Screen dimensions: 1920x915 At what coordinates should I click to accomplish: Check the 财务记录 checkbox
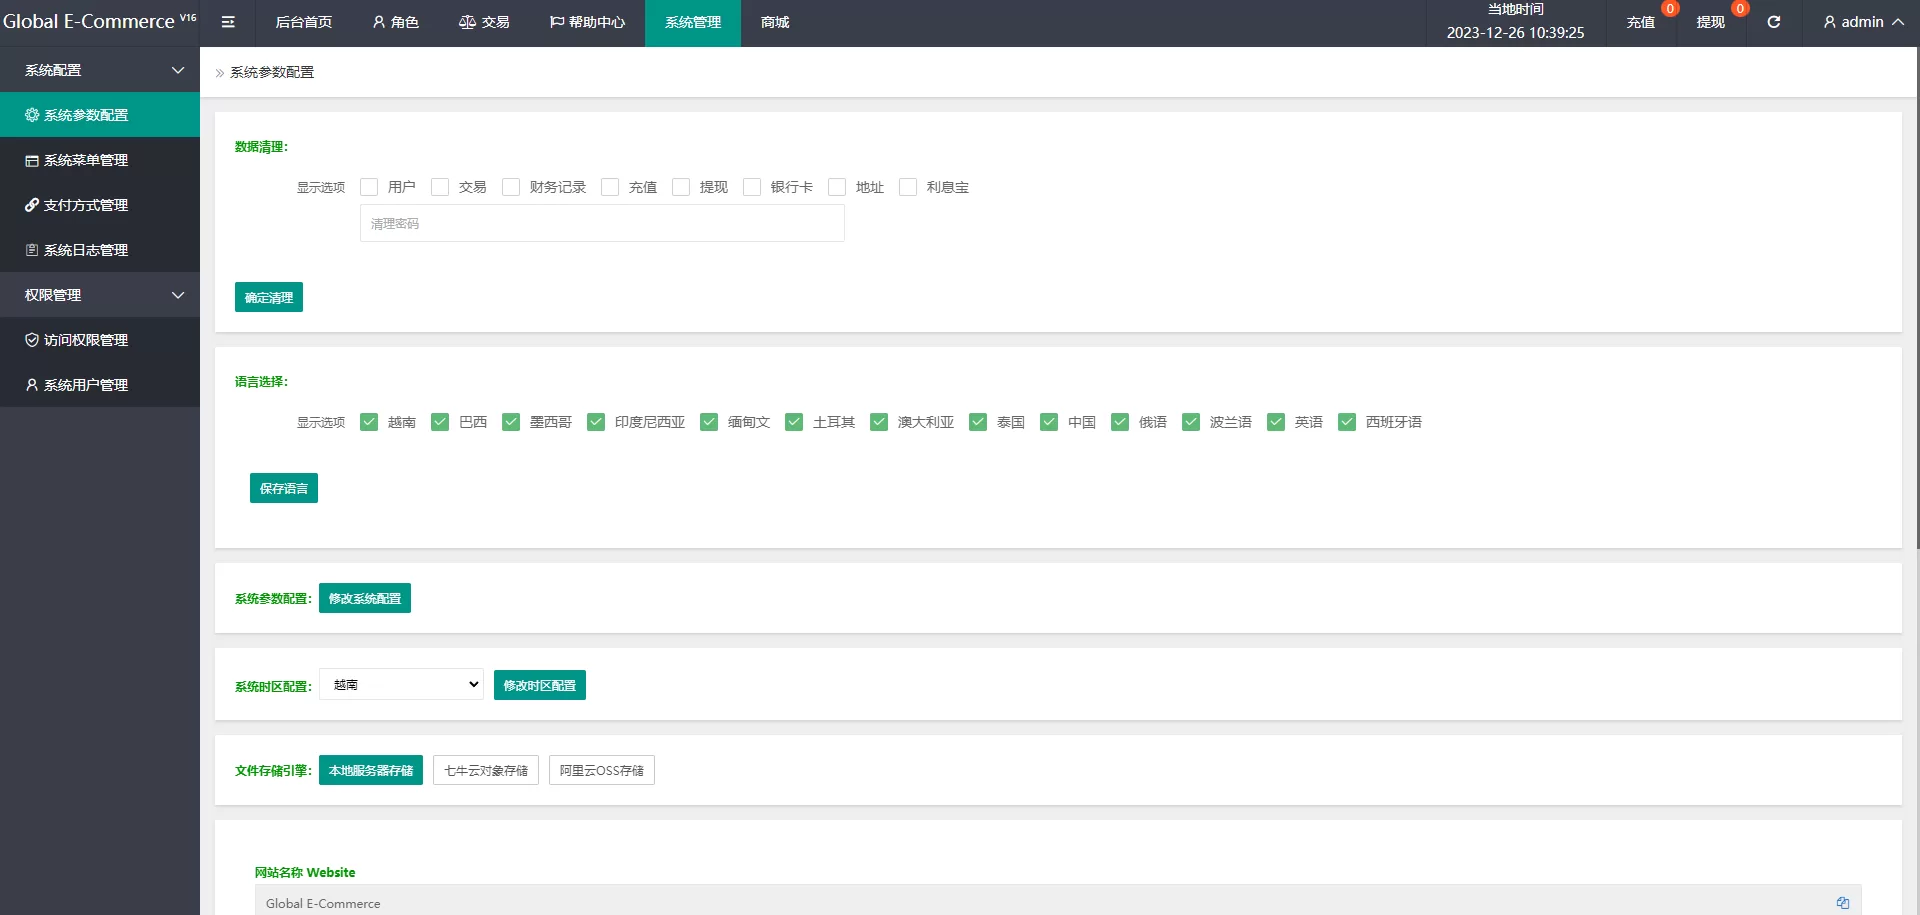(511, 187)
